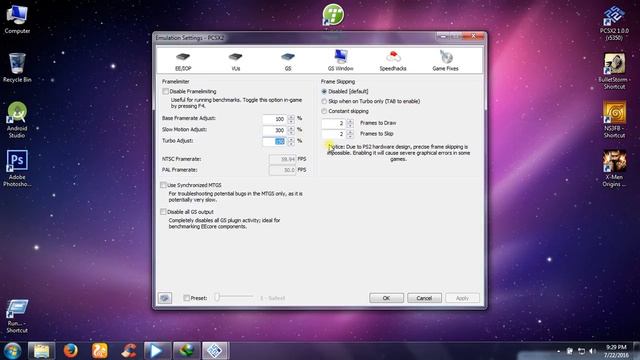Open UC Browser taskbar icon
Screen dimensions: 640x360
coord(100,351)
